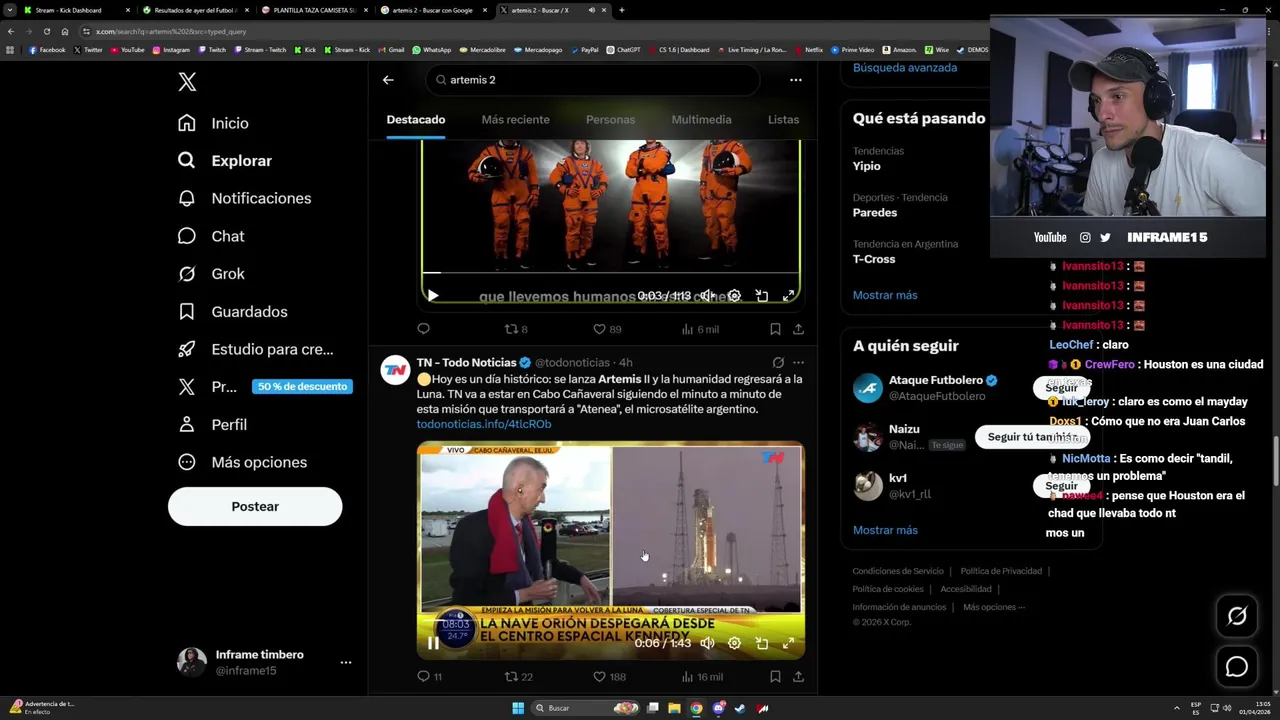
Task: Click taskbar Buscar search box
Action: pos(585,708)
